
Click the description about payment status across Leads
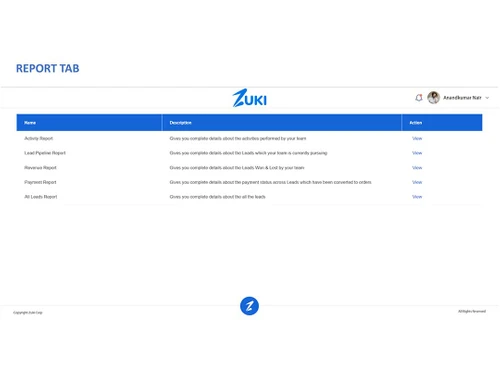[x=270, y=182]
